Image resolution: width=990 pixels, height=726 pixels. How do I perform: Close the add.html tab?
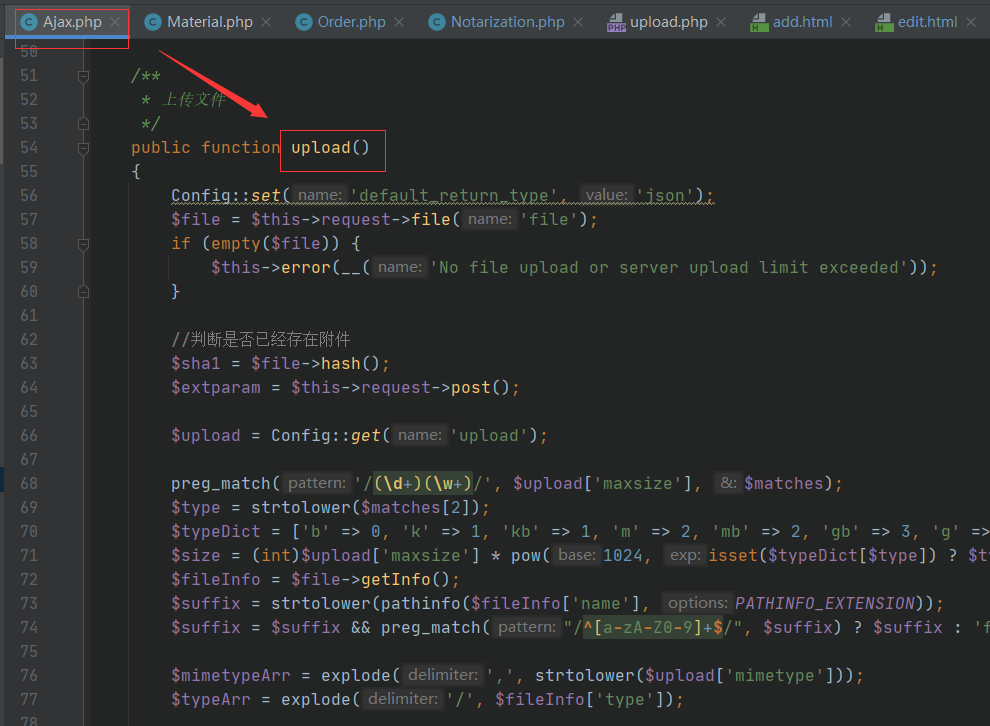click(846, 22)
